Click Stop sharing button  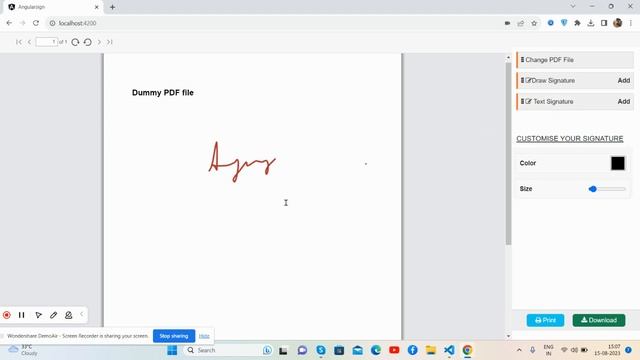click(x=174, y=336)
